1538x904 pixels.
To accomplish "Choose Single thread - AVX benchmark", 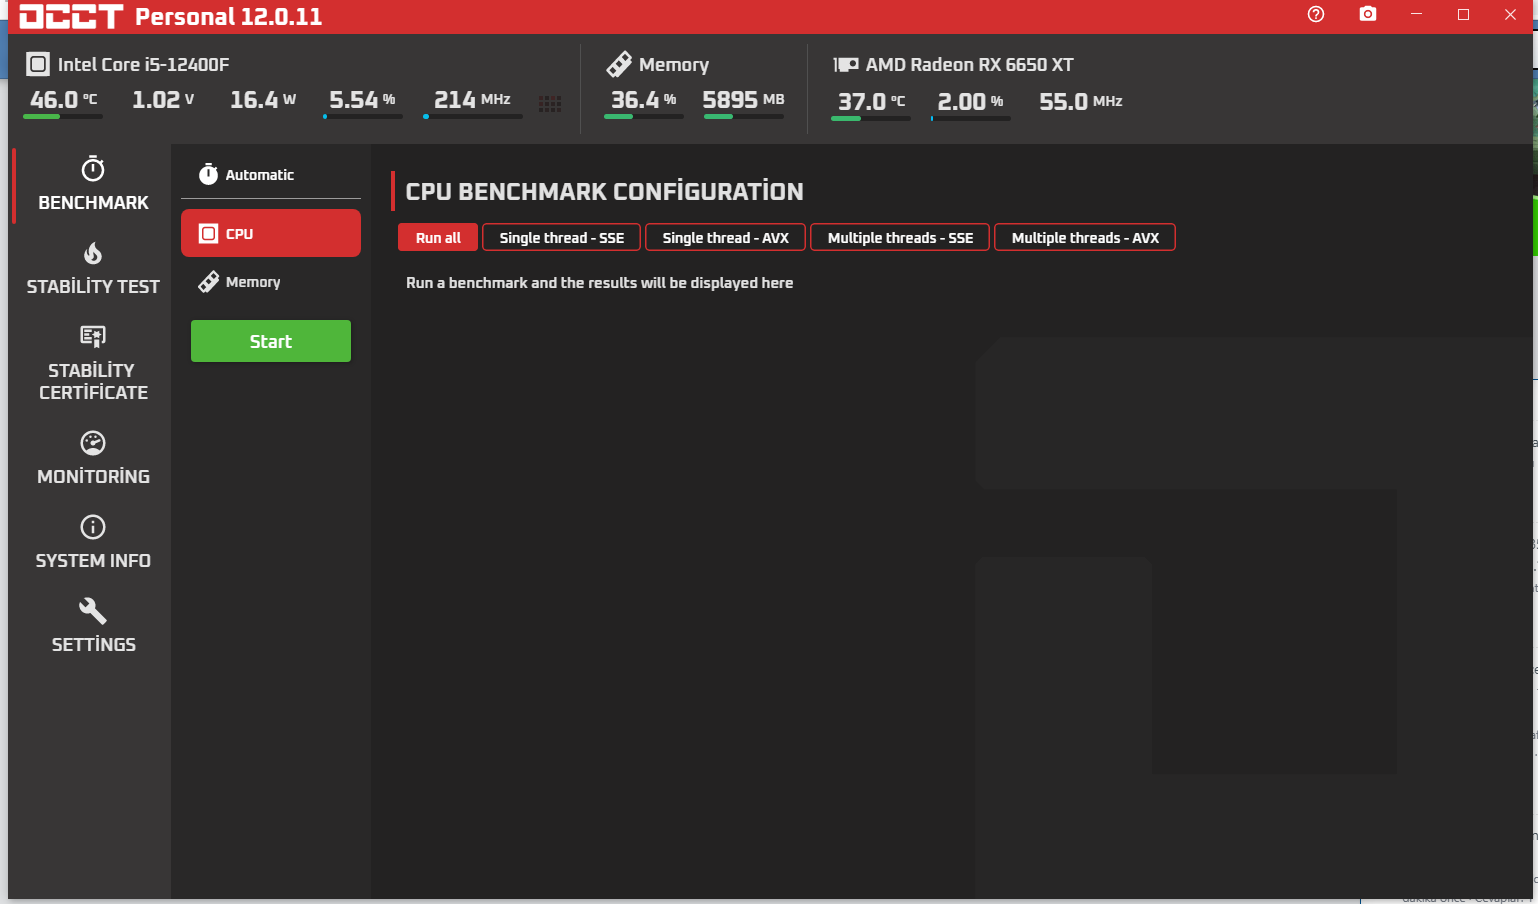I will click(x=725, y=238).
